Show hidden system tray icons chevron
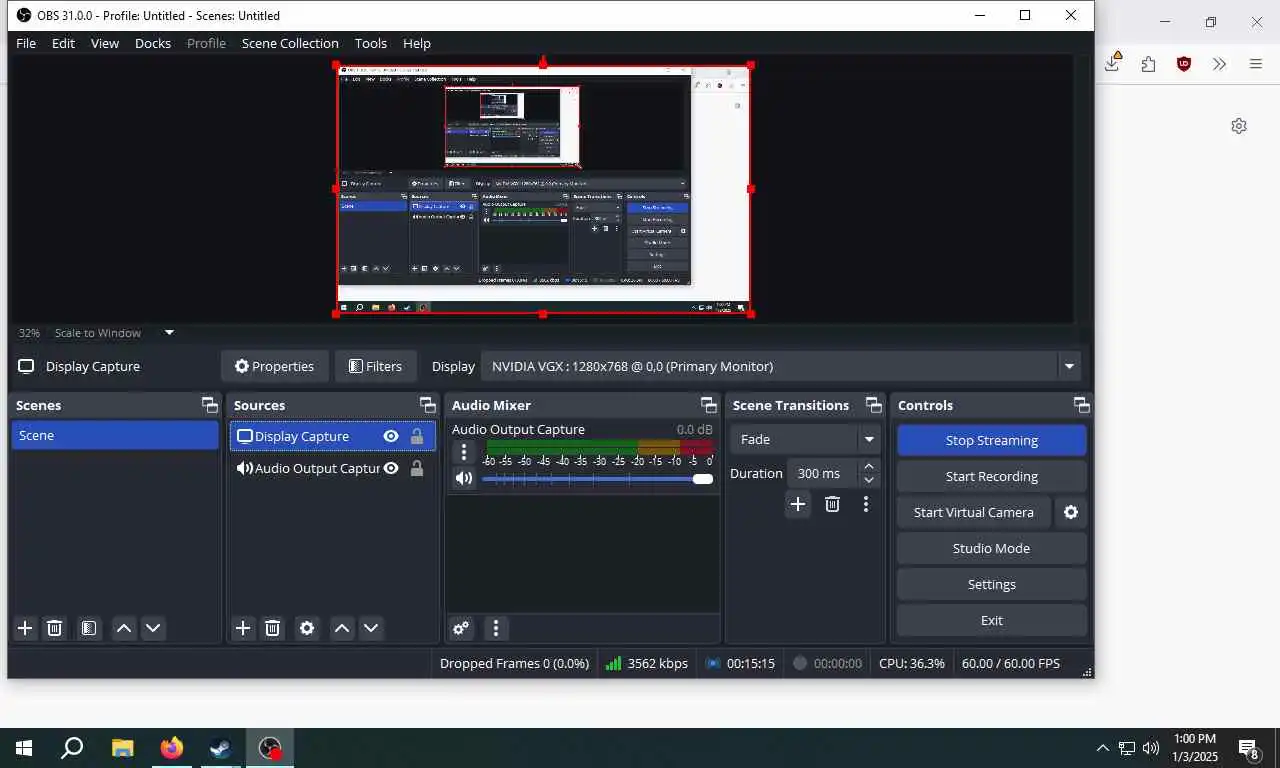Image resolution: width=1280 pixels, height=768 pixels. click(x=1102, y=748)
